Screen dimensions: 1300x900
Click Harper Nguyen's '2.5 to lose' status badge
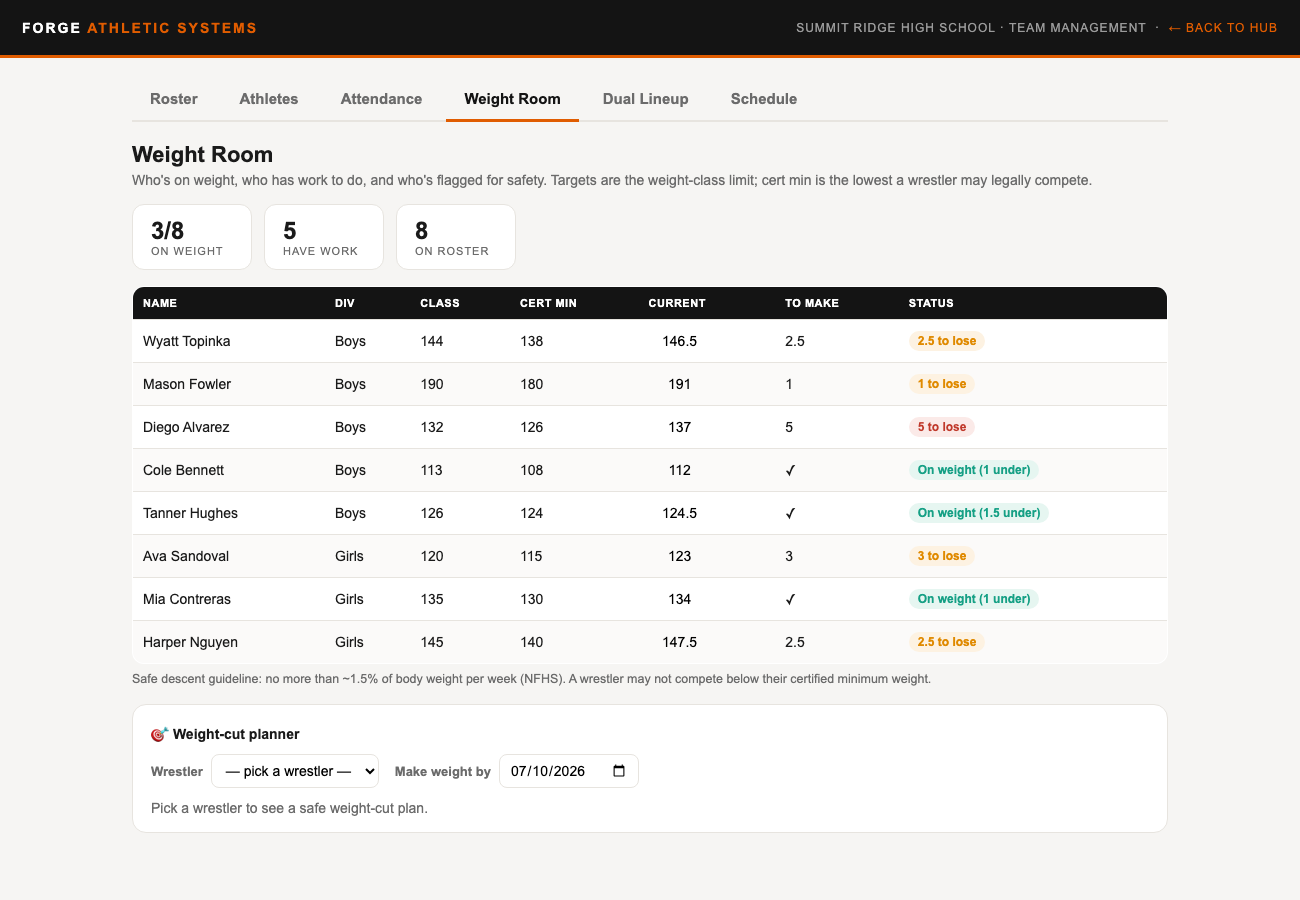pos(947,642)
